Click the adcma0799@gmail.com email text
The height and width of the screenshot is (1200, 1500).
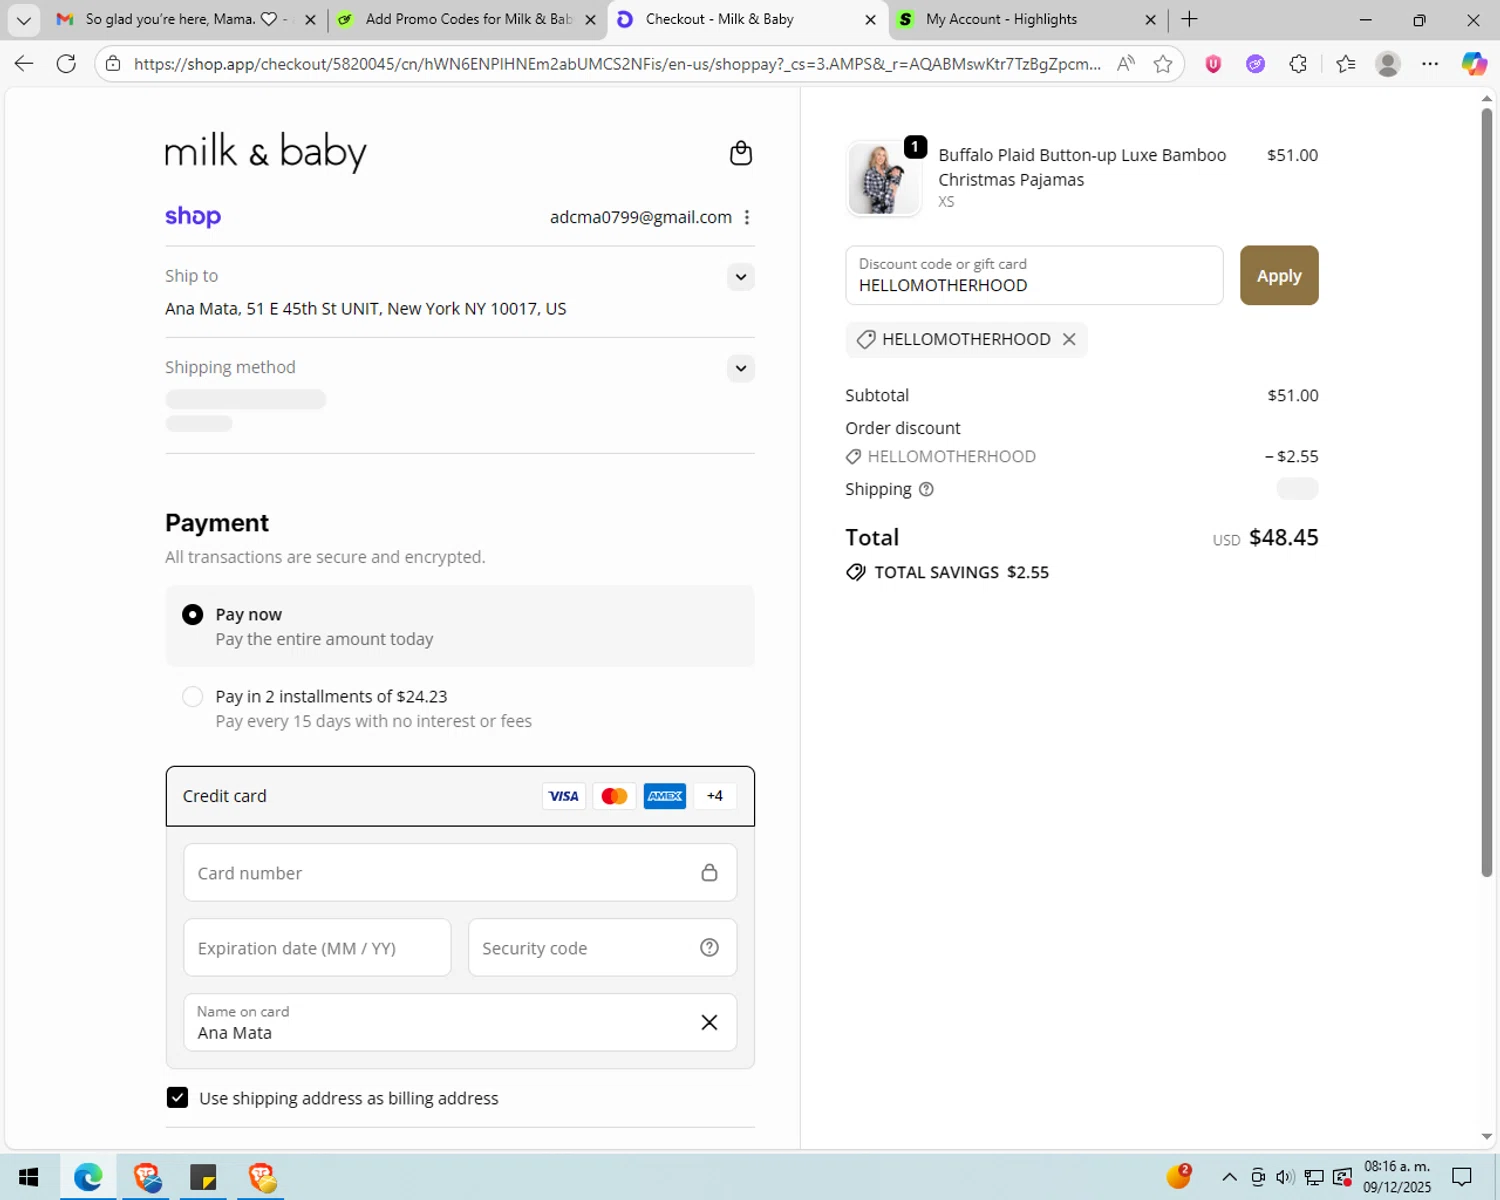tap(641, 217)
